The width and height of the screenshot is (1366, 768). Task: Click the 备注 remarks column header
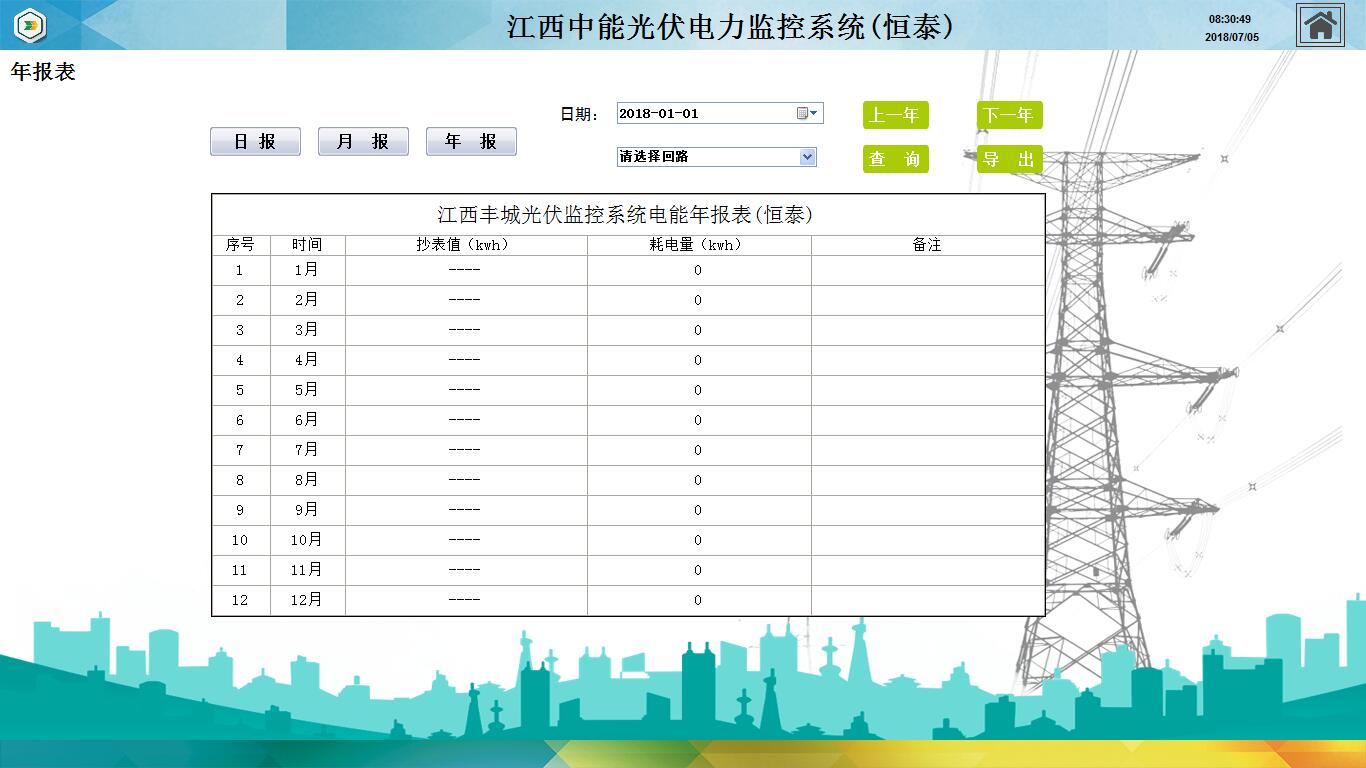point(927,245)
